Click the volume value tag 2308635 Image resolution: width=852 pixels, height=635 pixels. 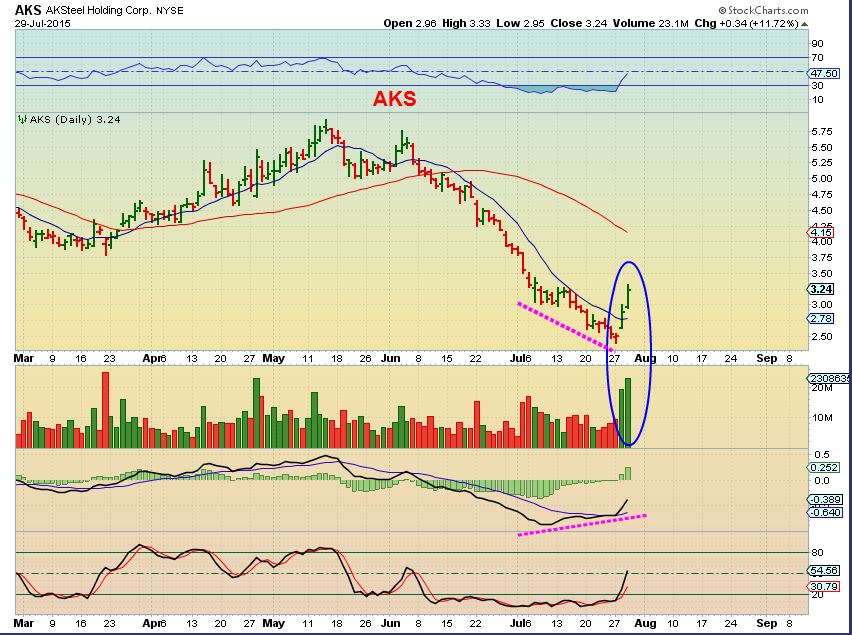829,379
